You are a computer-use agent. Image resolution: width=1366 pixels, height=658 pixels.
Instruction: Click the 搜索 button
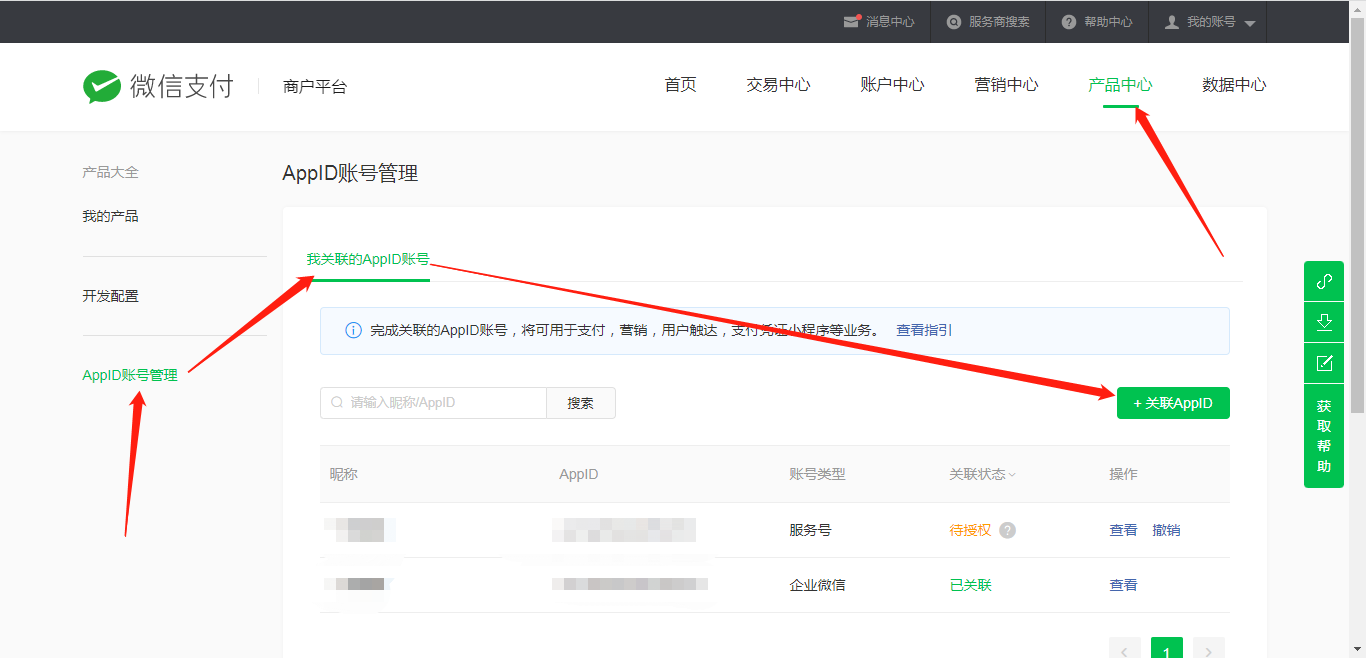[x=581, y=403]
